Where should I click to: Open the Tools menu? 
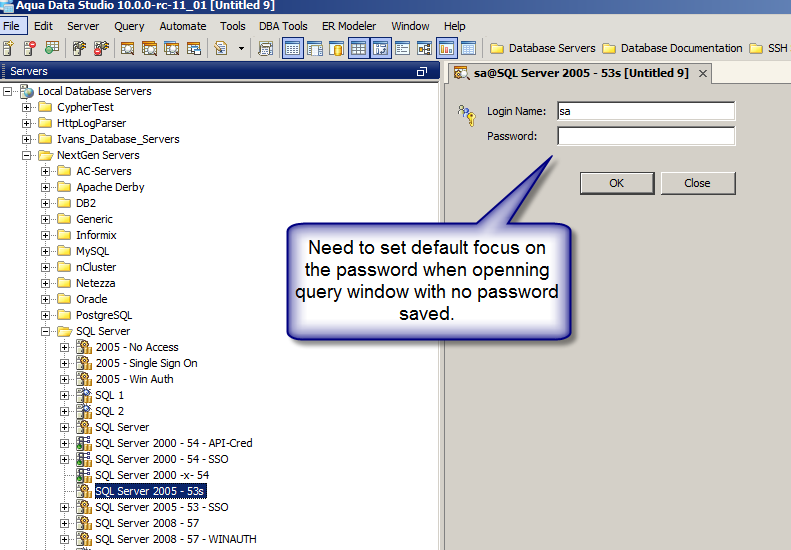click(x=233, y=26)
